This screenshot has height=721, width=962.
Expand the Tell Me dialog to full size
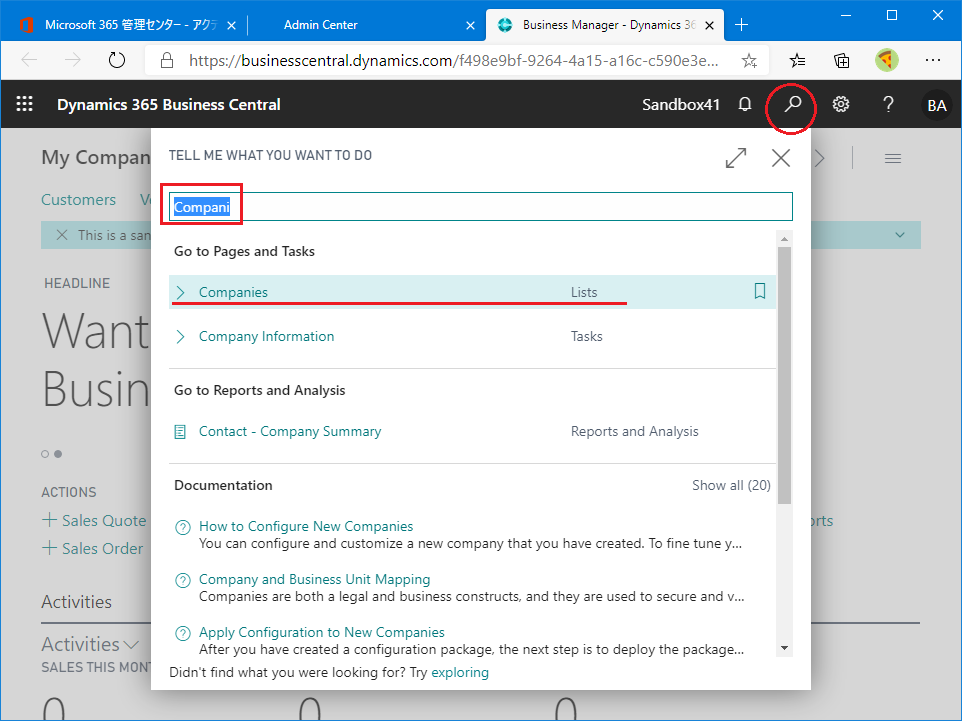[736, 158]
